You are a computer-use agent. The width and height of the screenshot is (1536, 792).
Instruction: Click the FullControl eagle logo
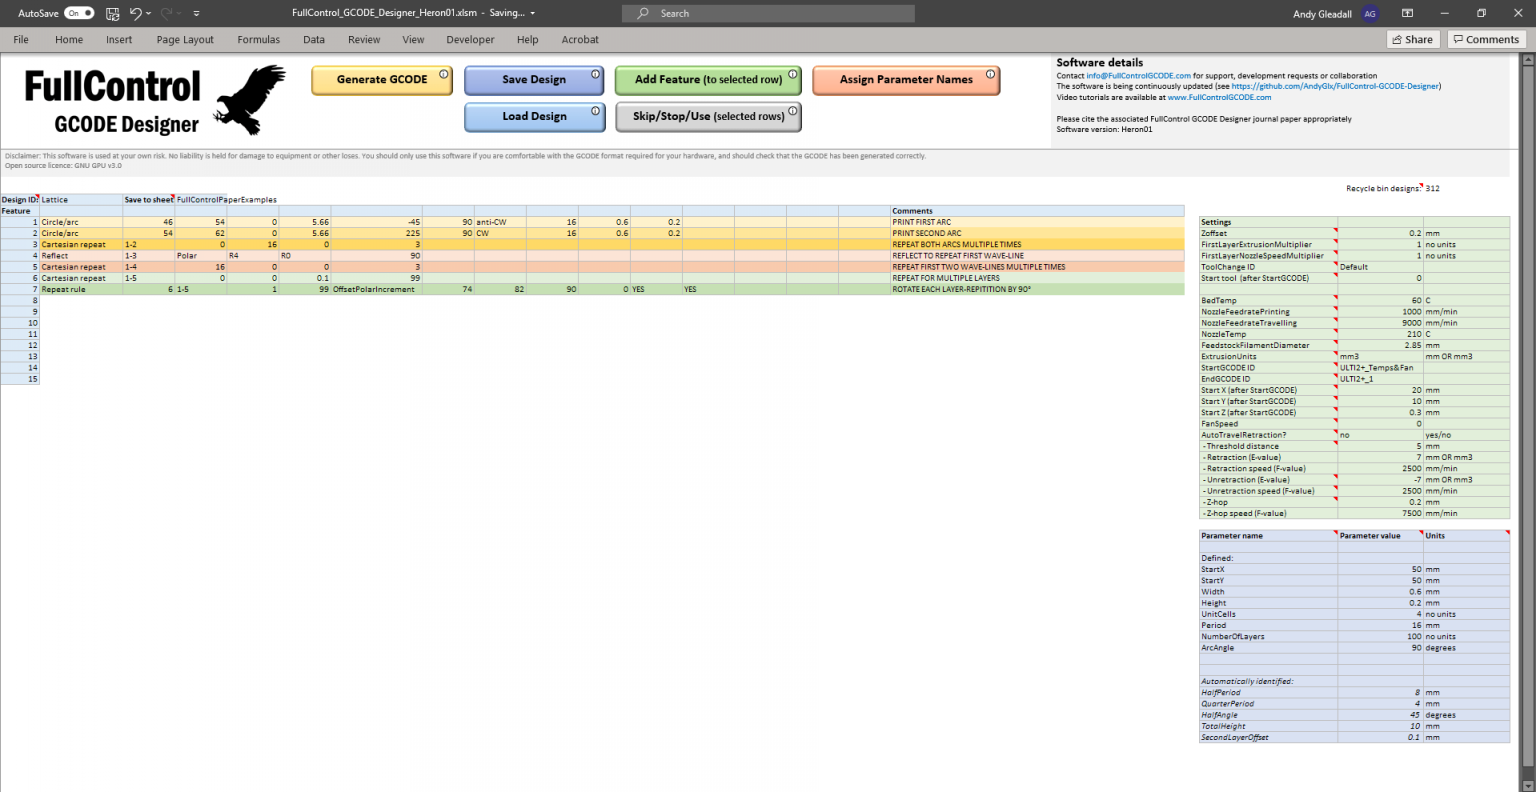pos(250,99)
